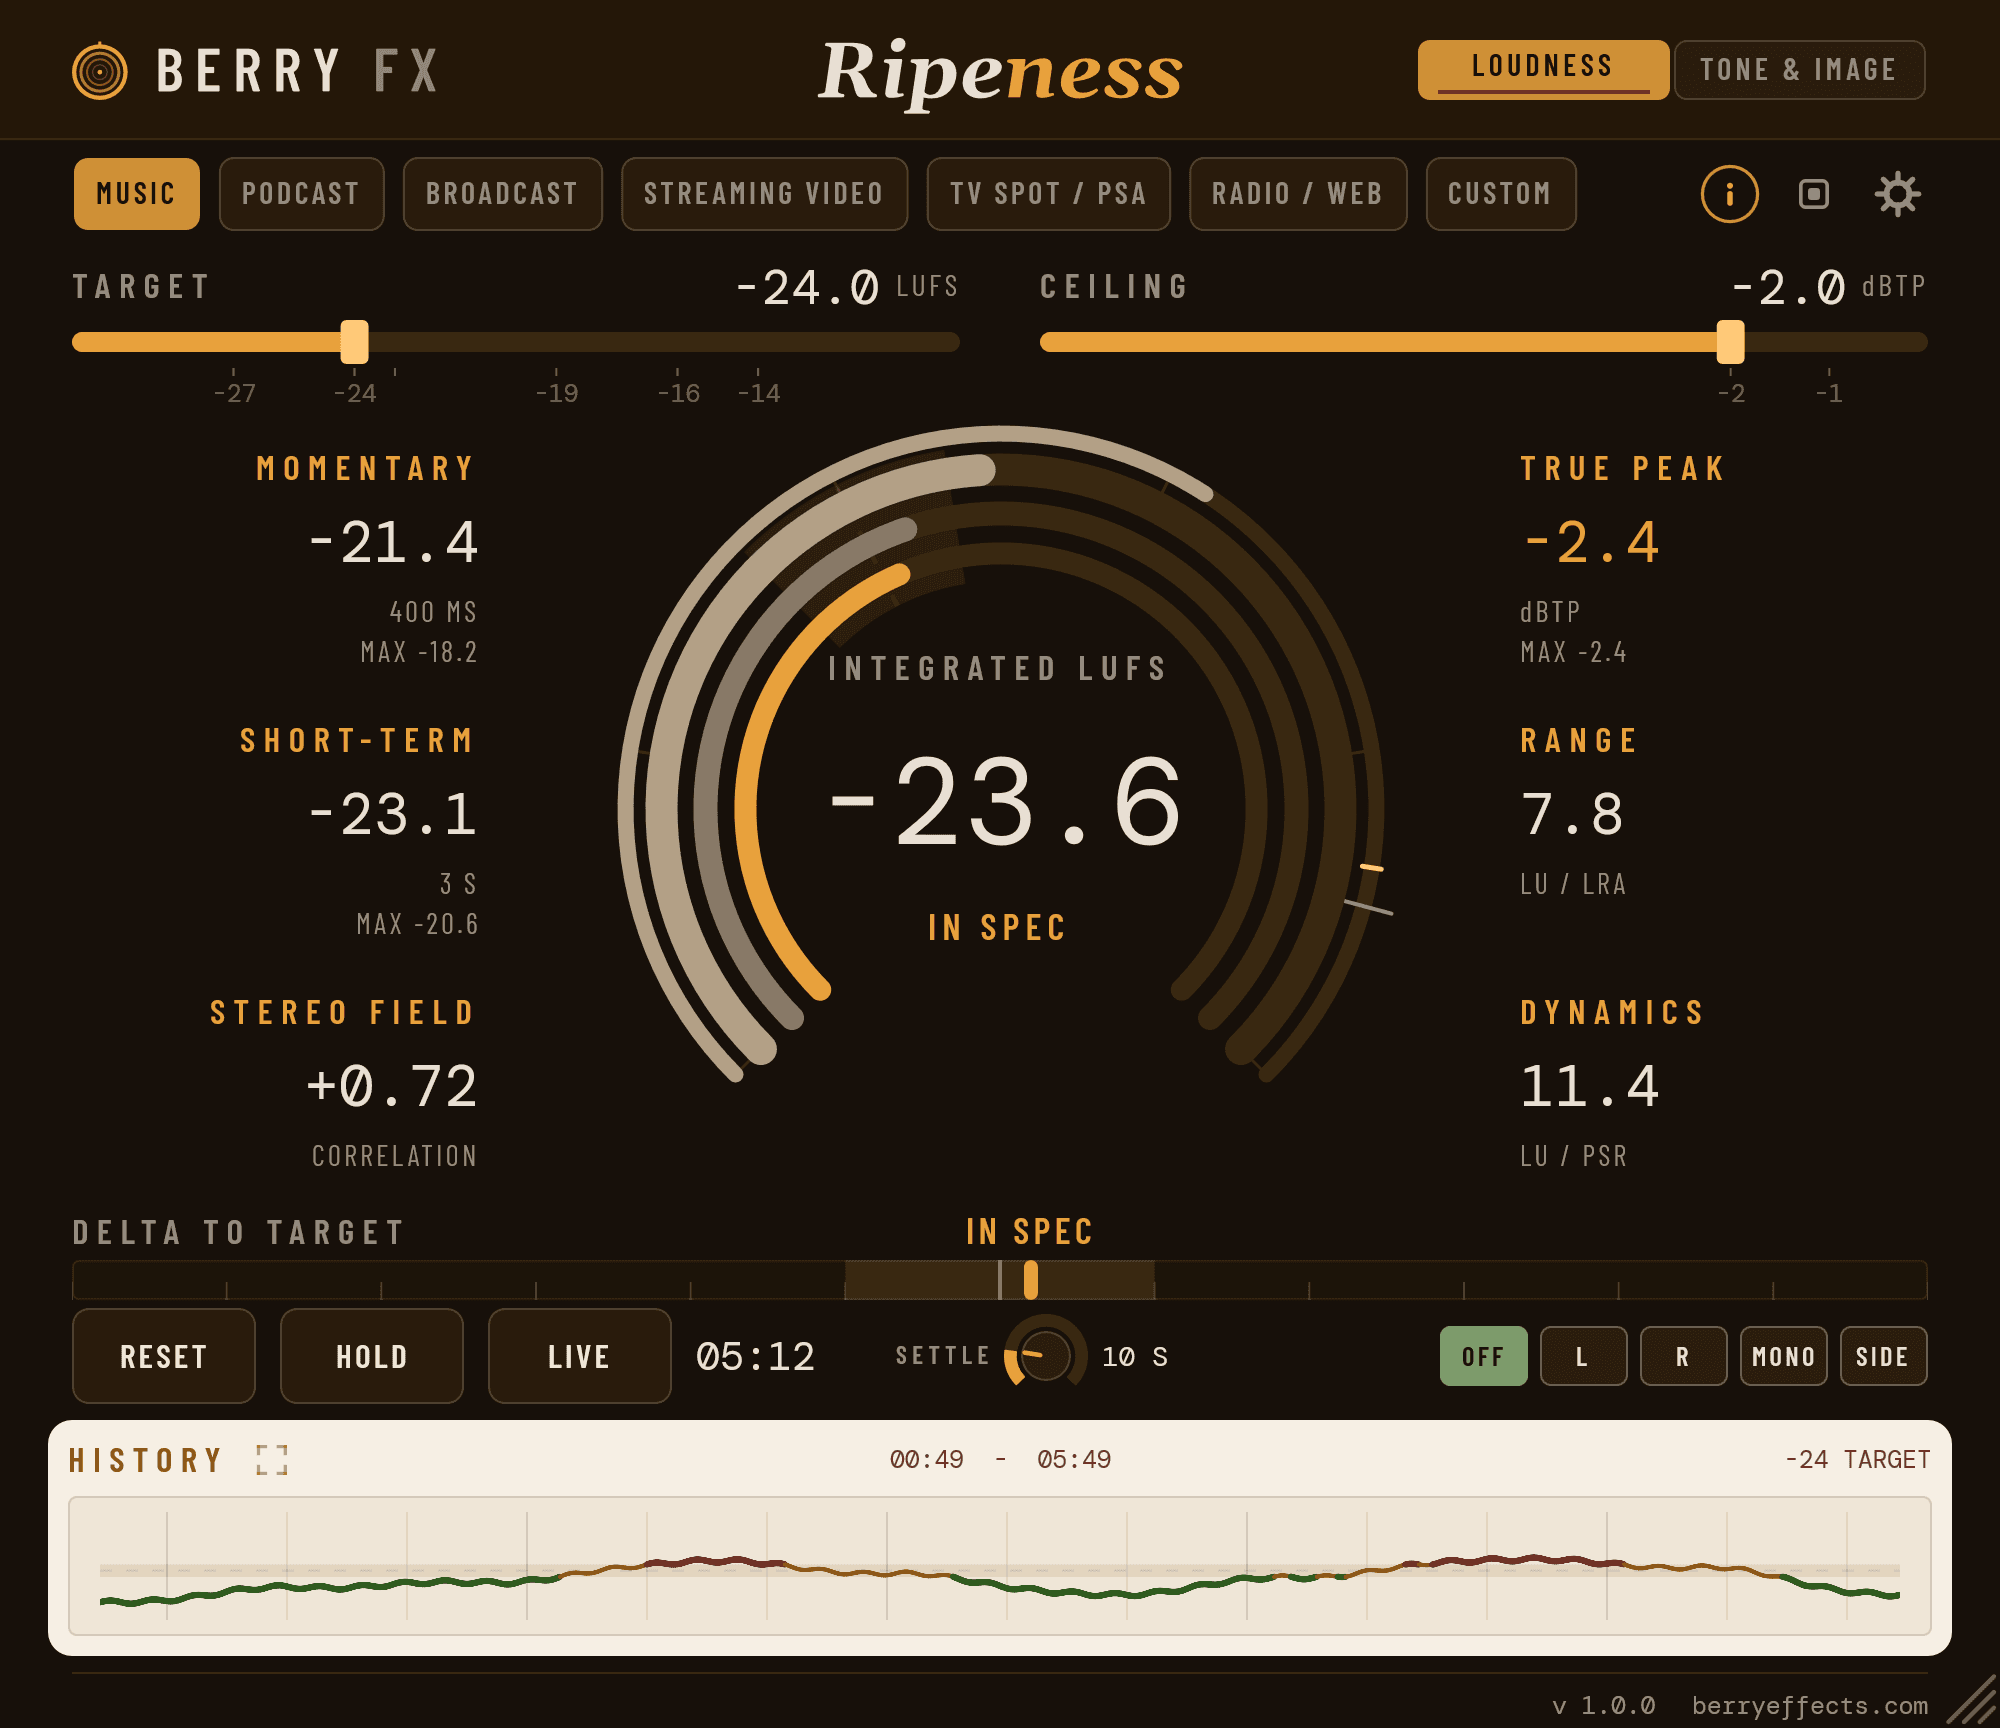Click the Target value -24.0 LUFS
Screen dimensions: 2000x1728
point(846,288)
